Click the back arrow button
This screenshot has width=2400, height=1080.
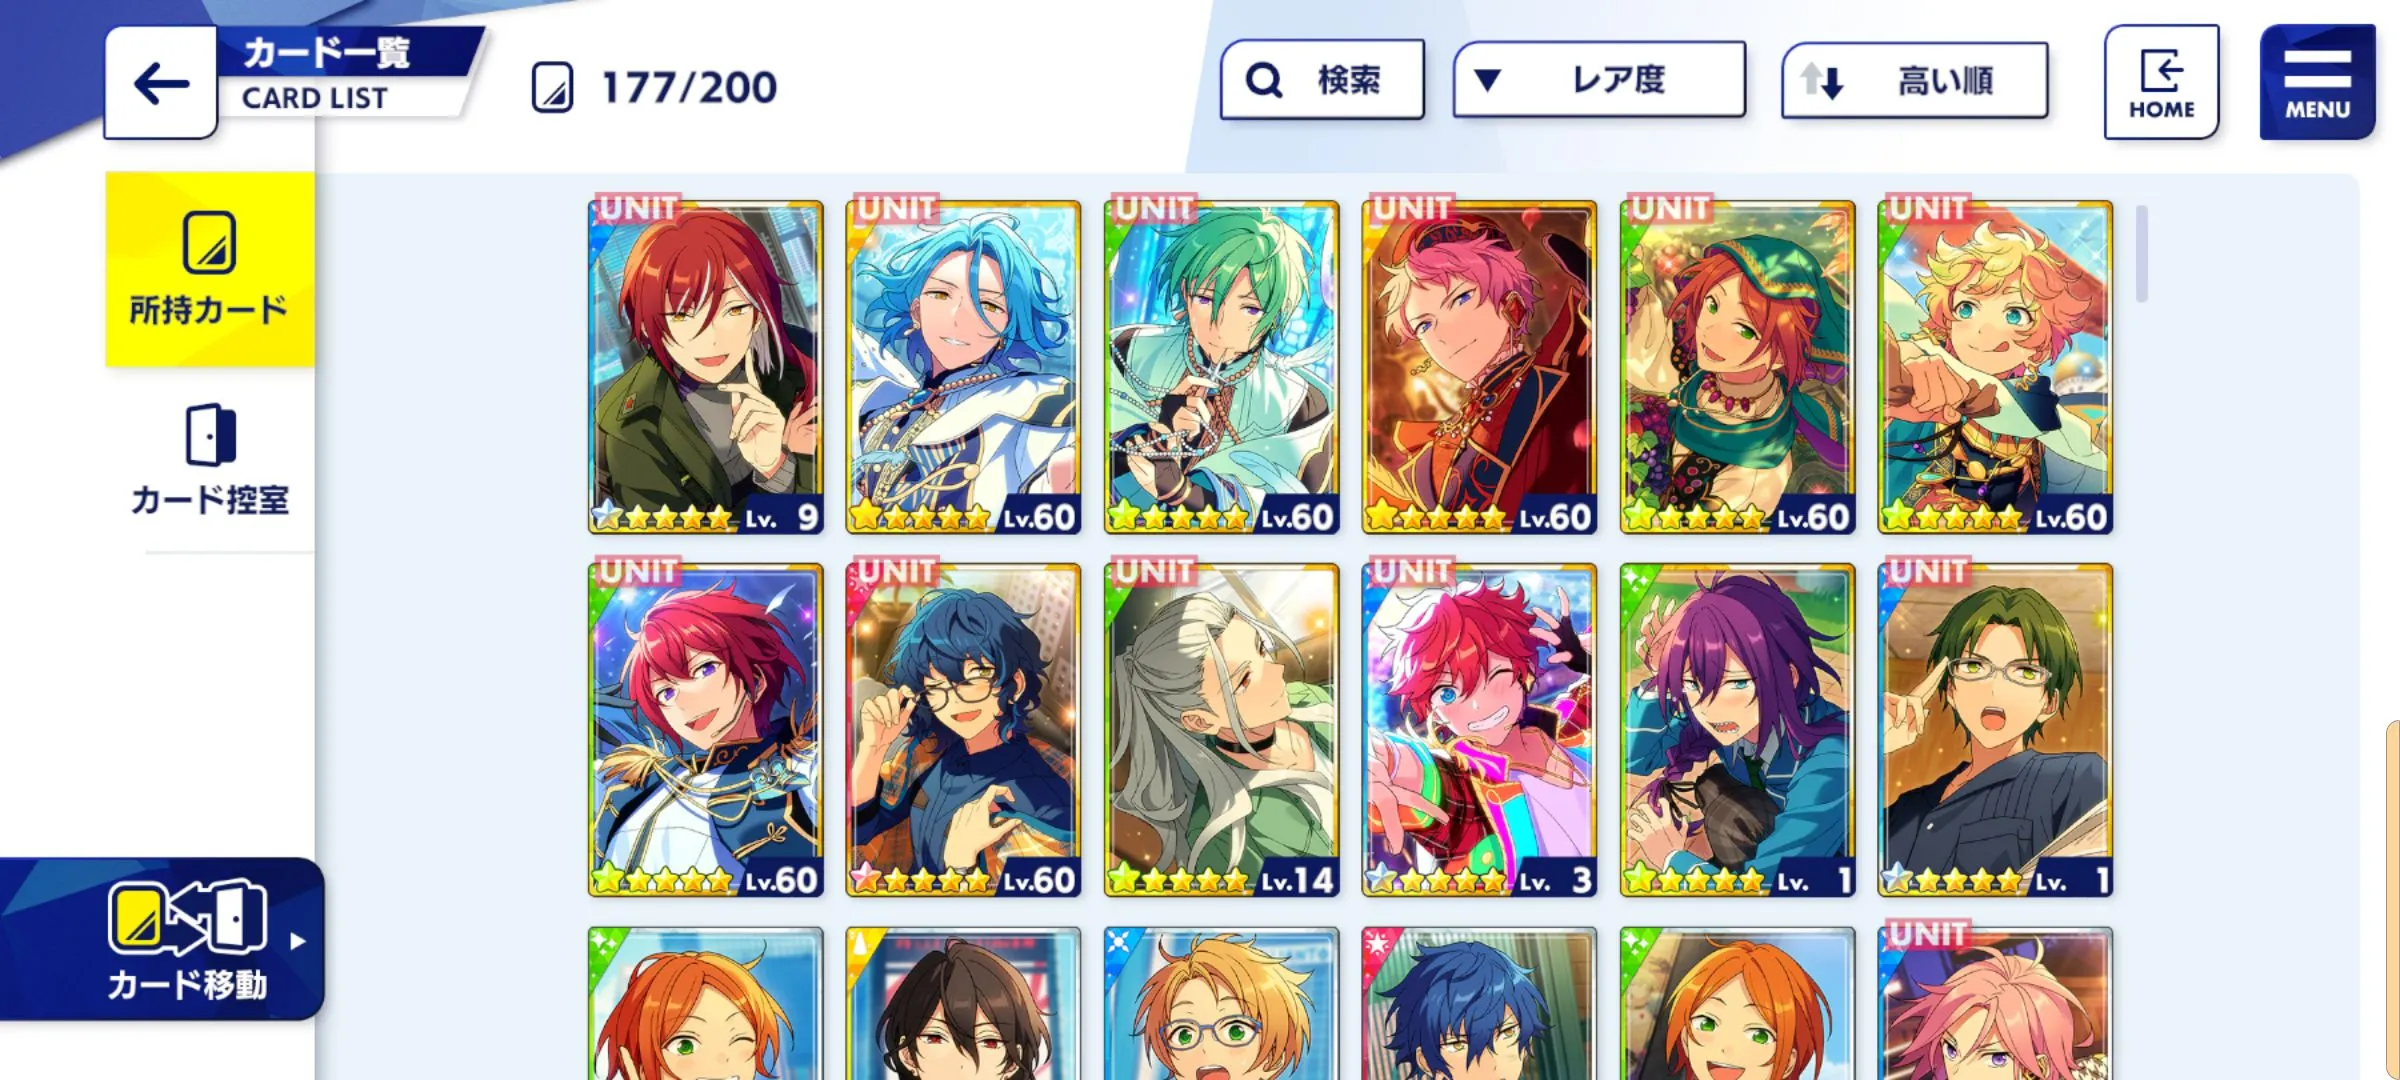(x=161, y=82)
